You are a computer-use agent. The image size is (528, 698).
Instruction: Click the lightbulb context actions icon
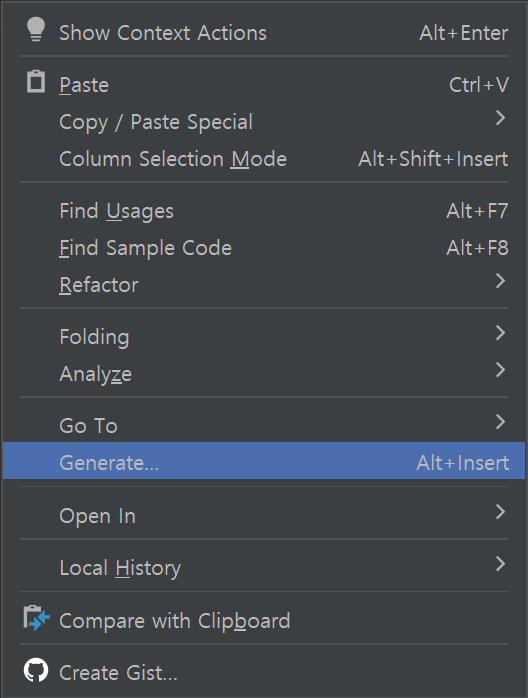36,29
